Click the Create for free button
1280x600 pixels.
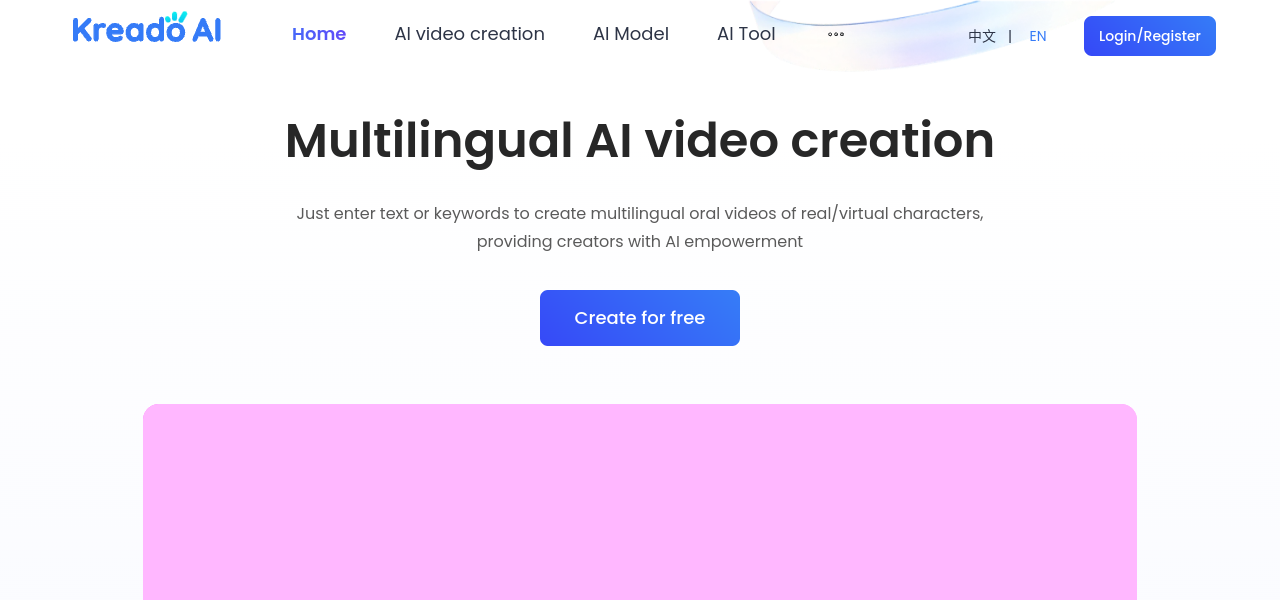(640, 318)
